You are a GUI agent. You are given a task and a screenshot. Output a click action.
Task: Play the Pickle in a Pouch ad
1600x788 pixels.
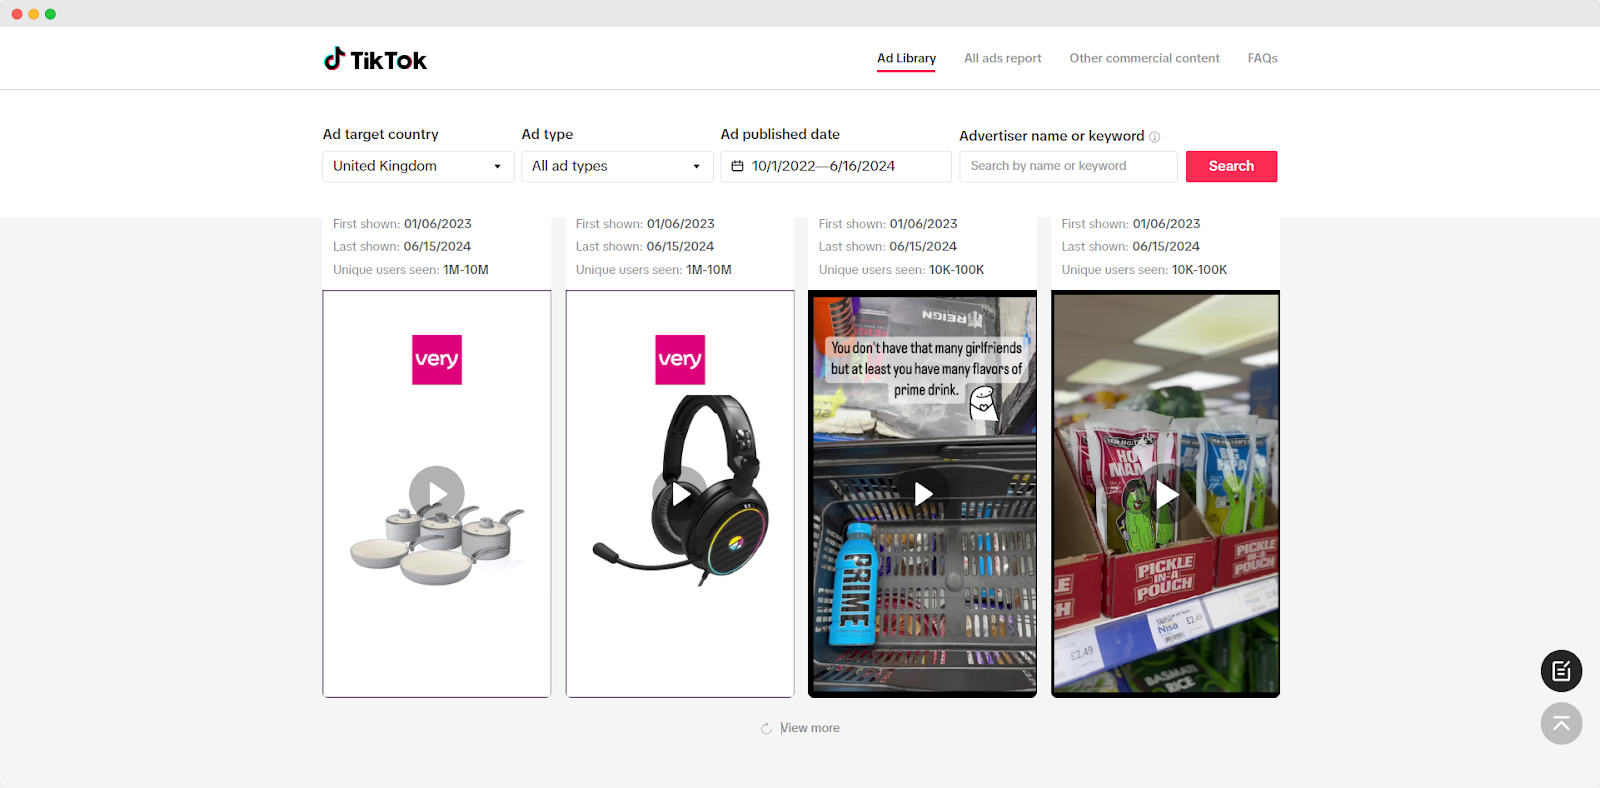click(x=1166, y=494)
